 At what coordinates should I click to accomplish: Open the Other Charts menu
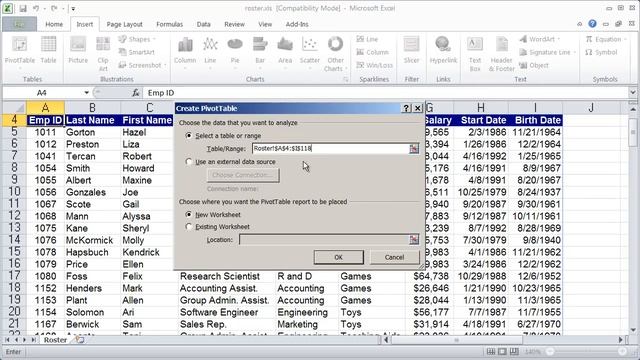coord(335,54)
